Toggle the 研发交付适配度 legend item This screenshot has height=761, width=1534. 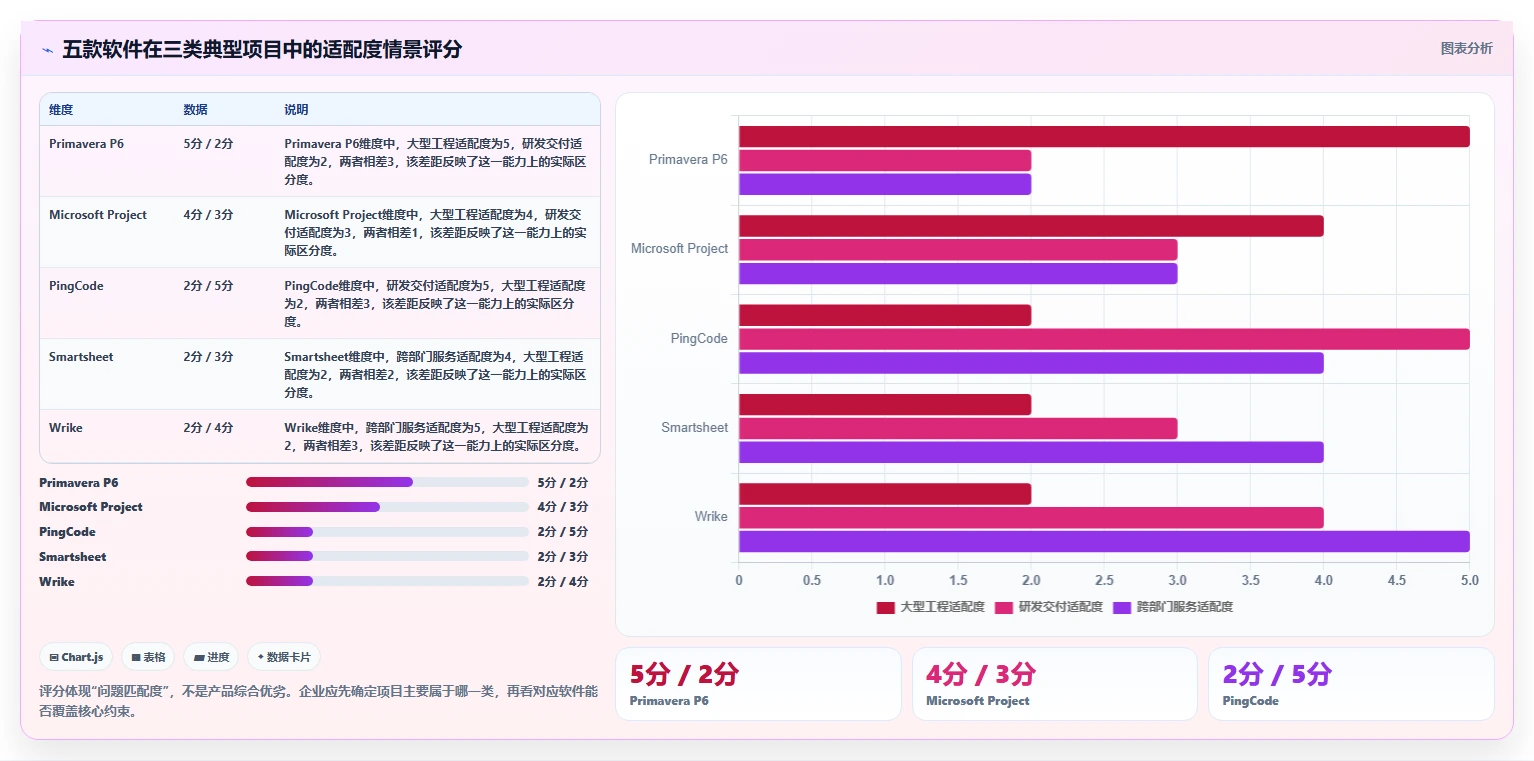1048,607
